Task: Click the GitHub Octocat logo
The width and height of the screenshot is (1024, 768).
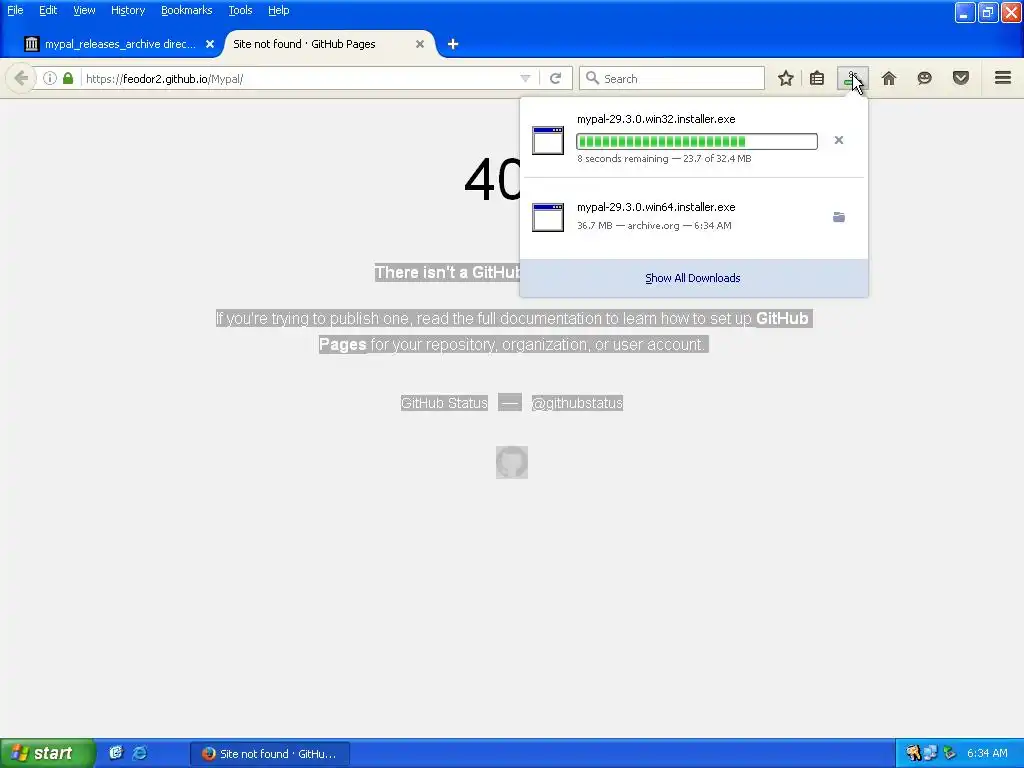Action: coord(512,462)
